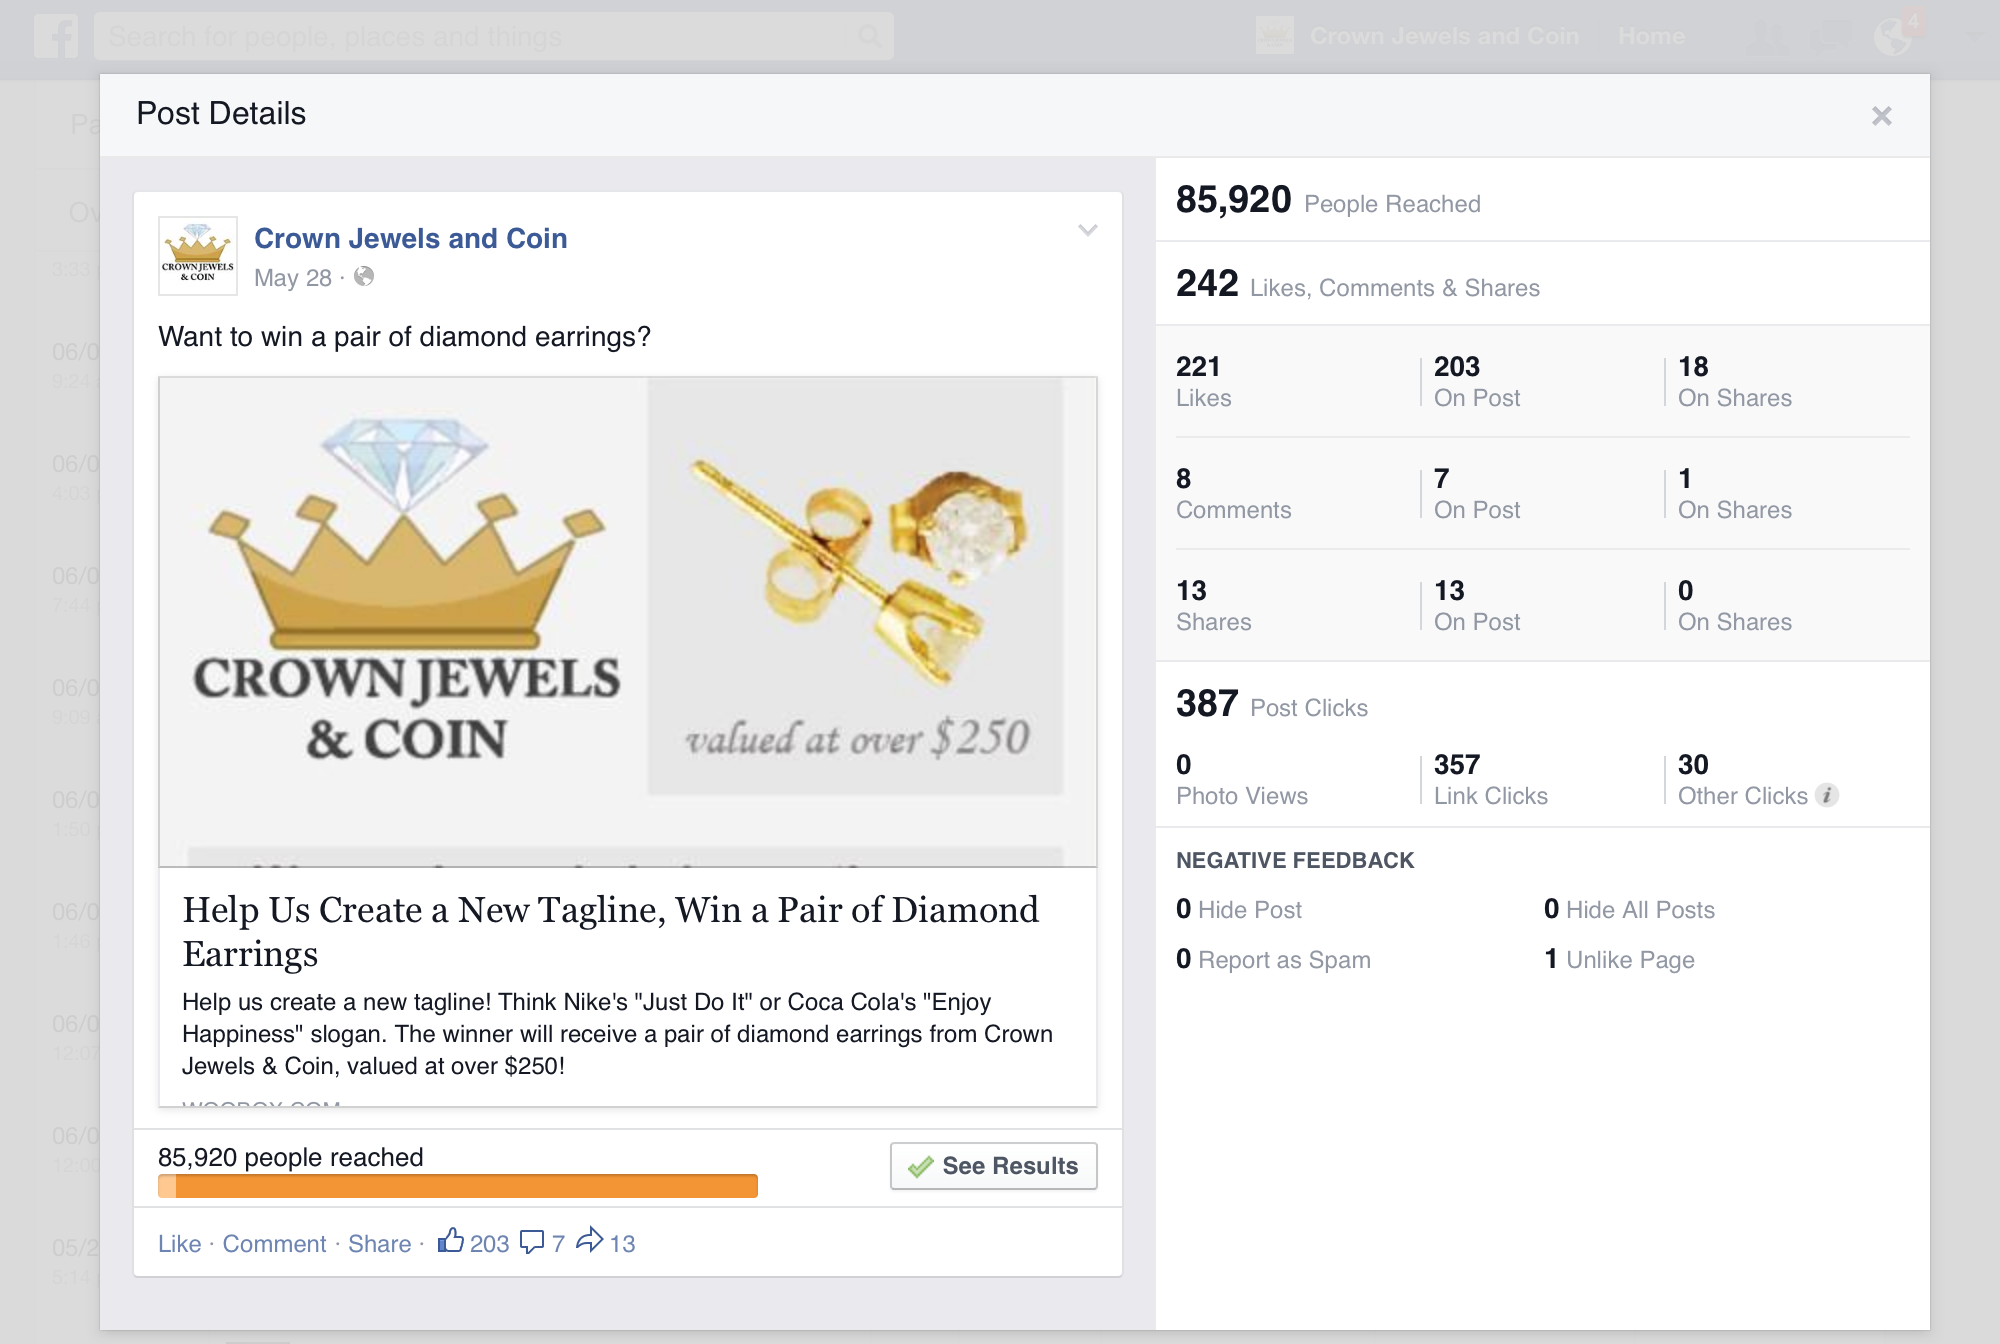Click Crown Jewels page avatar in post
The width and height of the screenshot is (2000, 1344).
pyautogui.click(x=198, y=256)
